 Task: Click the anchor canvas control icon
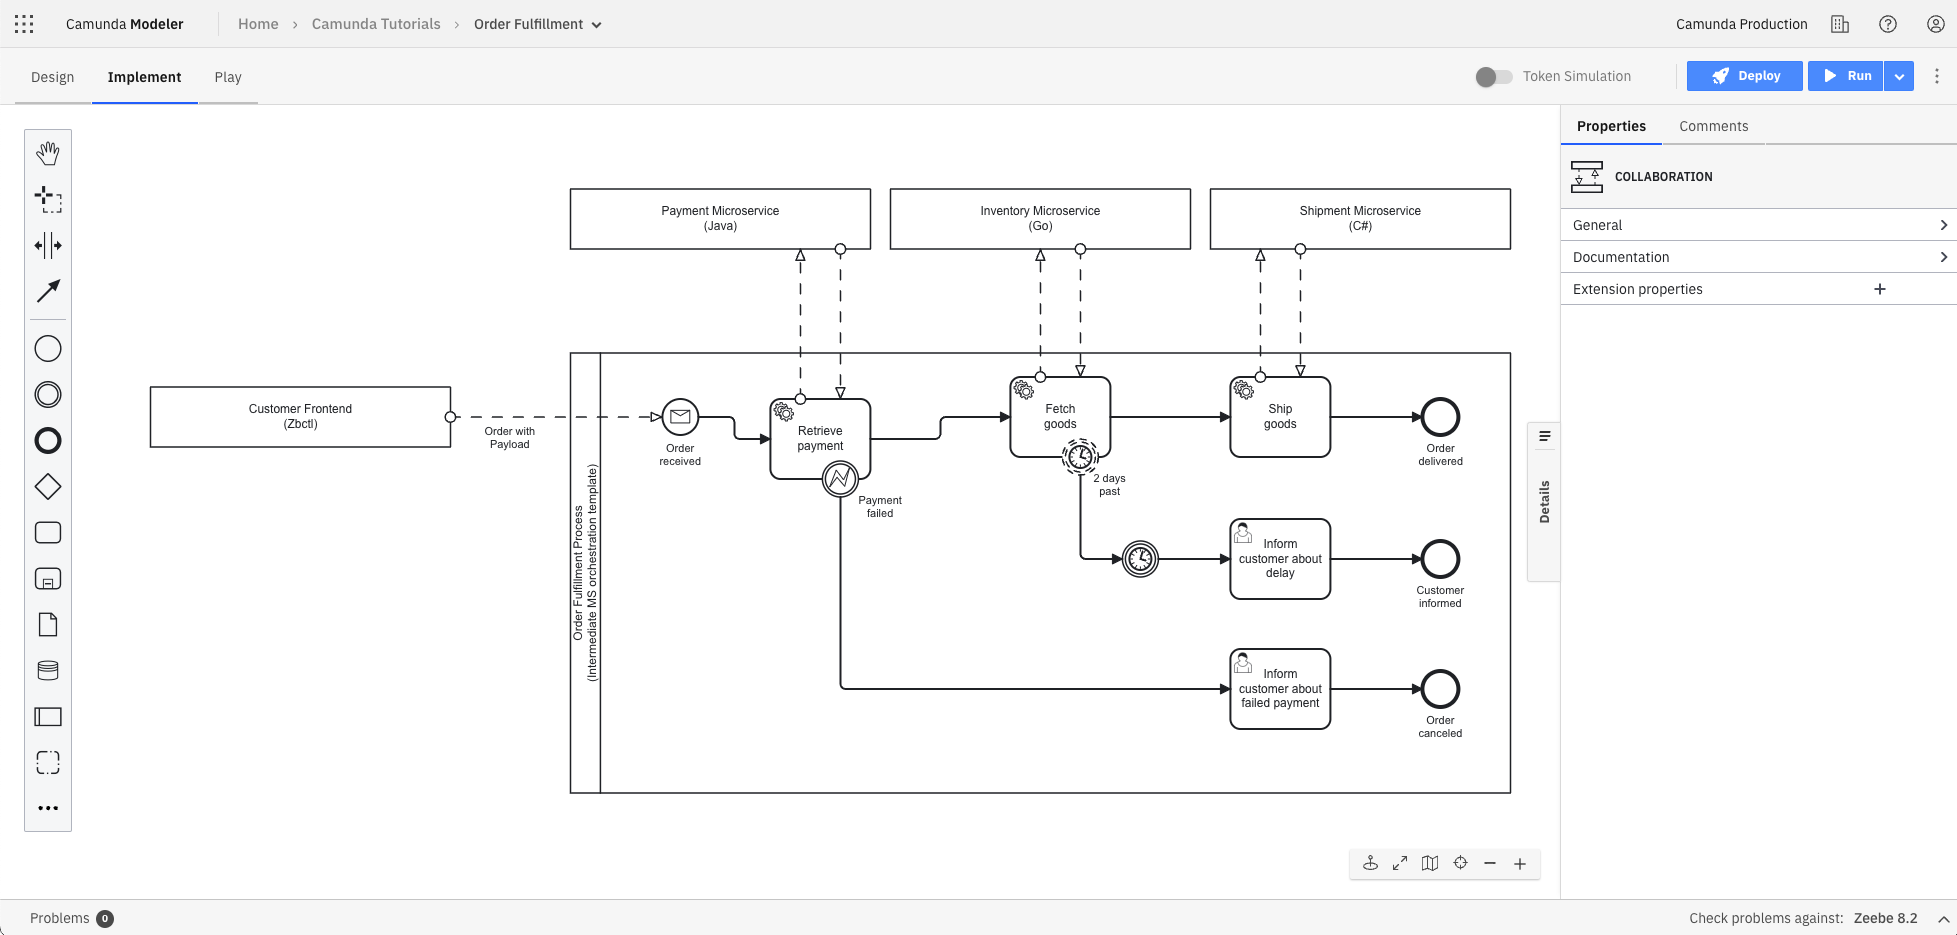coord(1371,863)
